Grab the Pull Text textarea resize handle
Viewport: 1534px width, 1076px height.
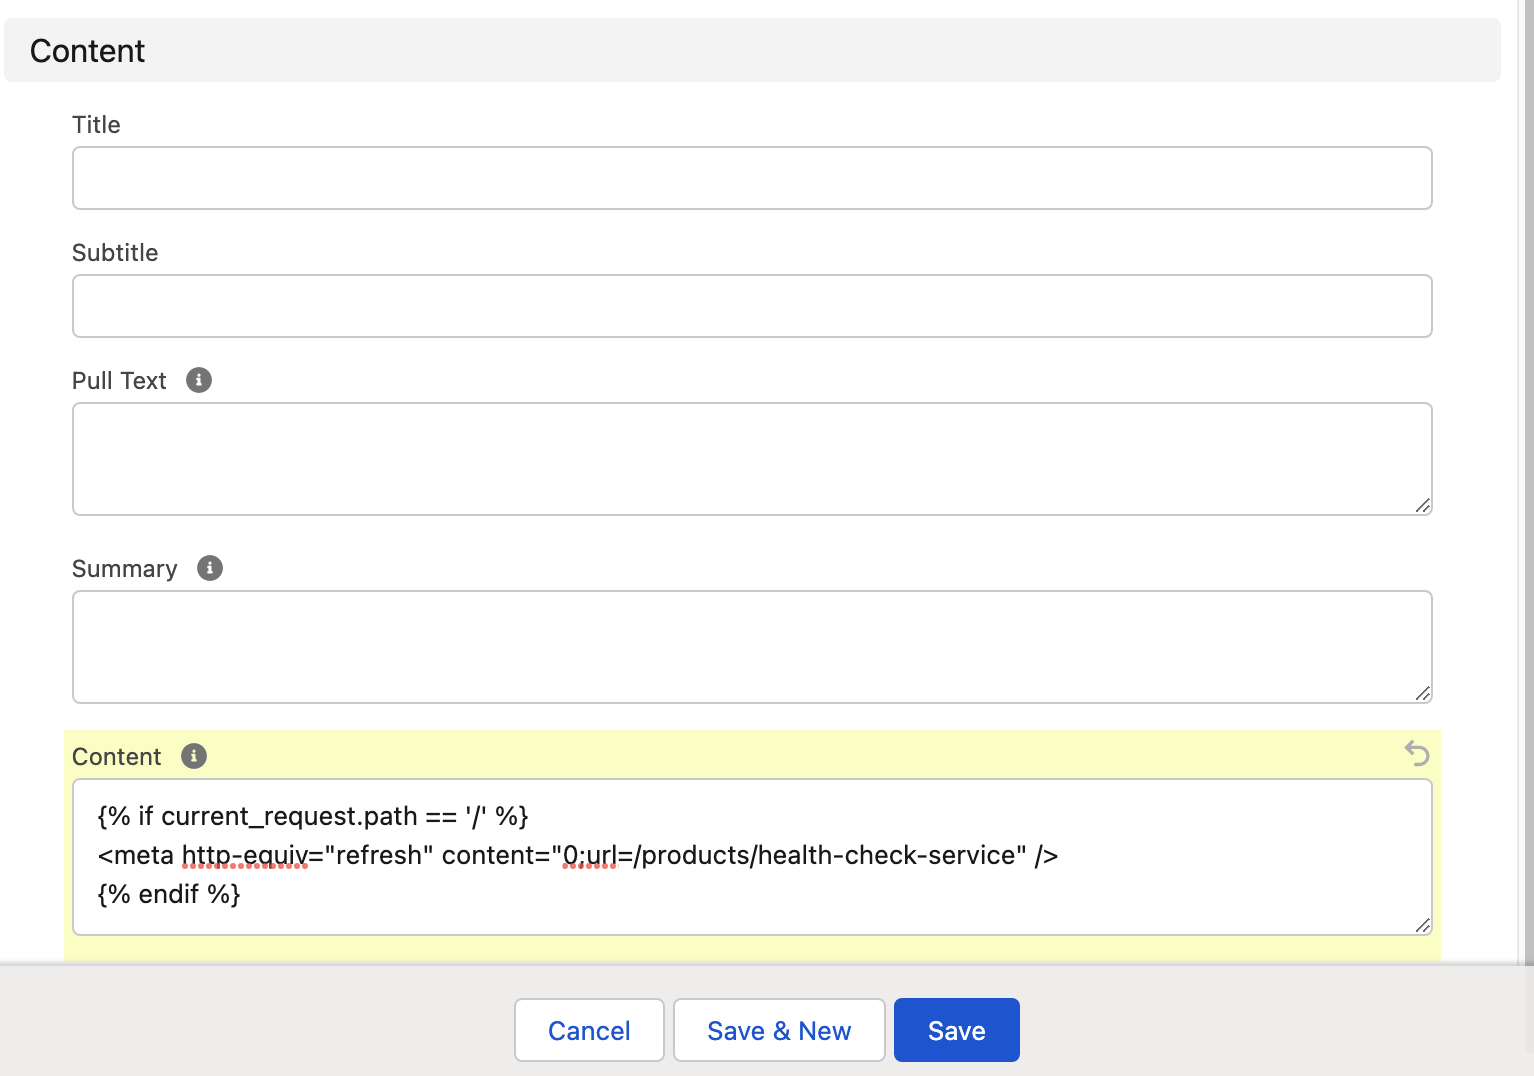click(x=1423, y=506)
